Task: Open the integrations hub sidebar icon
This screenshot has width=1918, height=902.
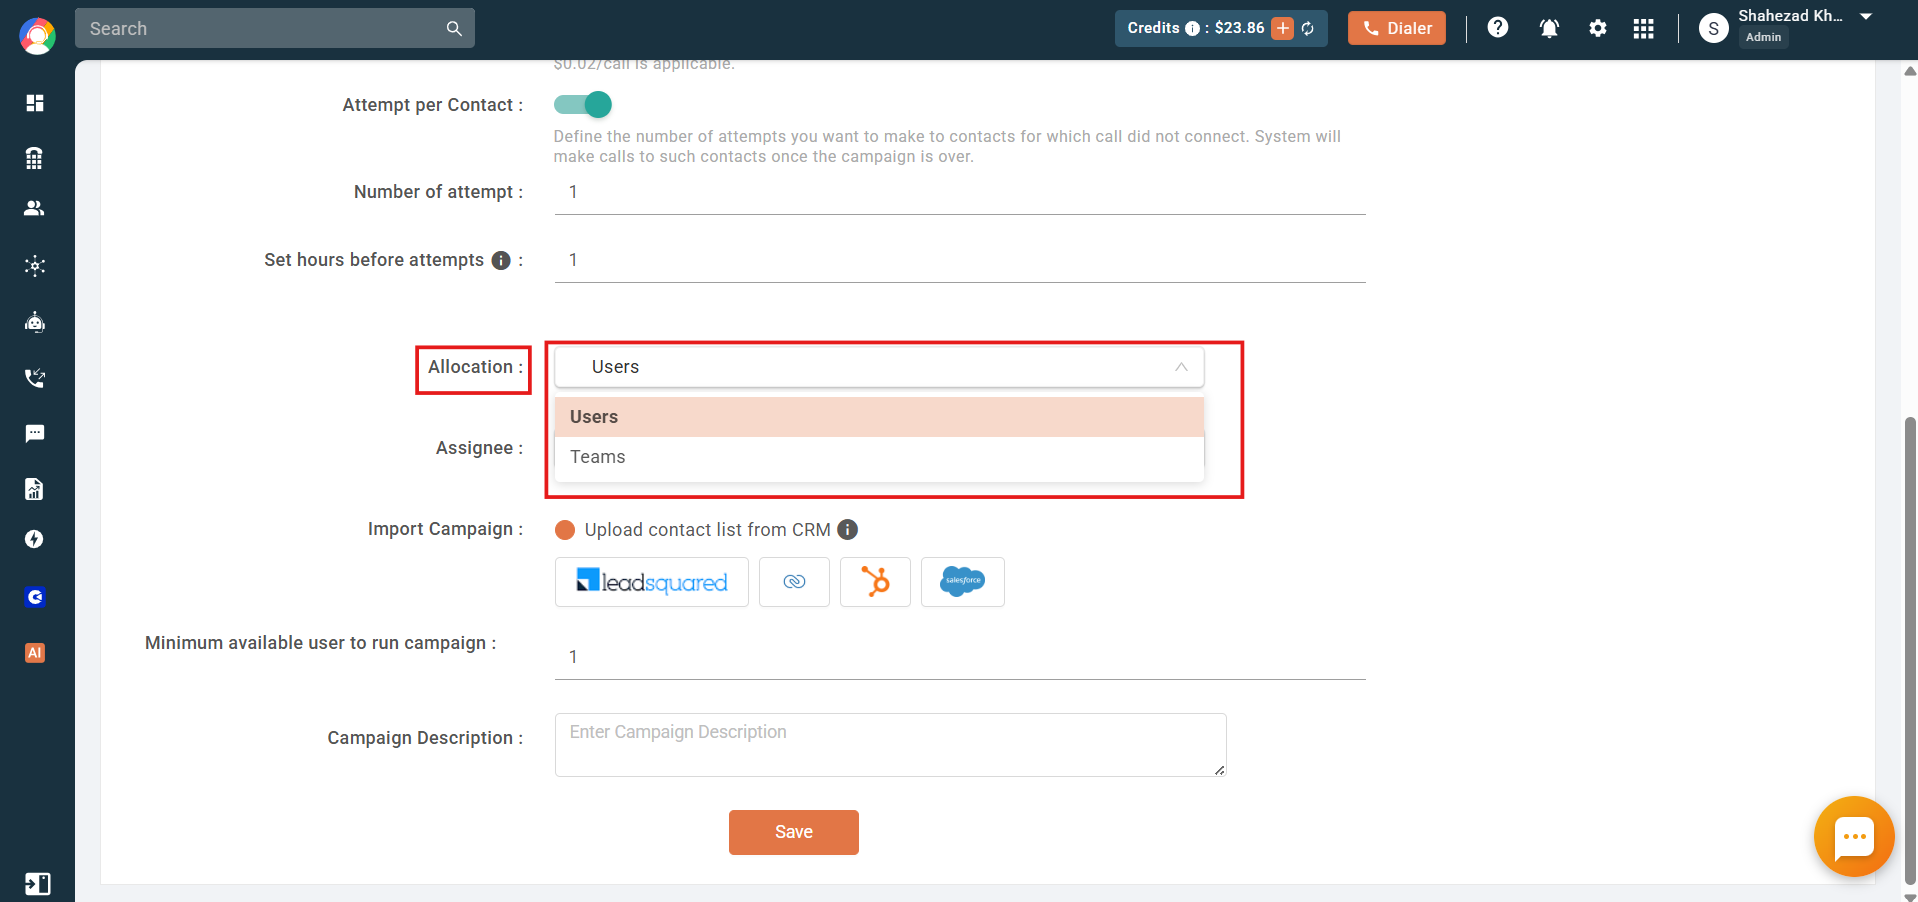Action: tap(35, 265)
